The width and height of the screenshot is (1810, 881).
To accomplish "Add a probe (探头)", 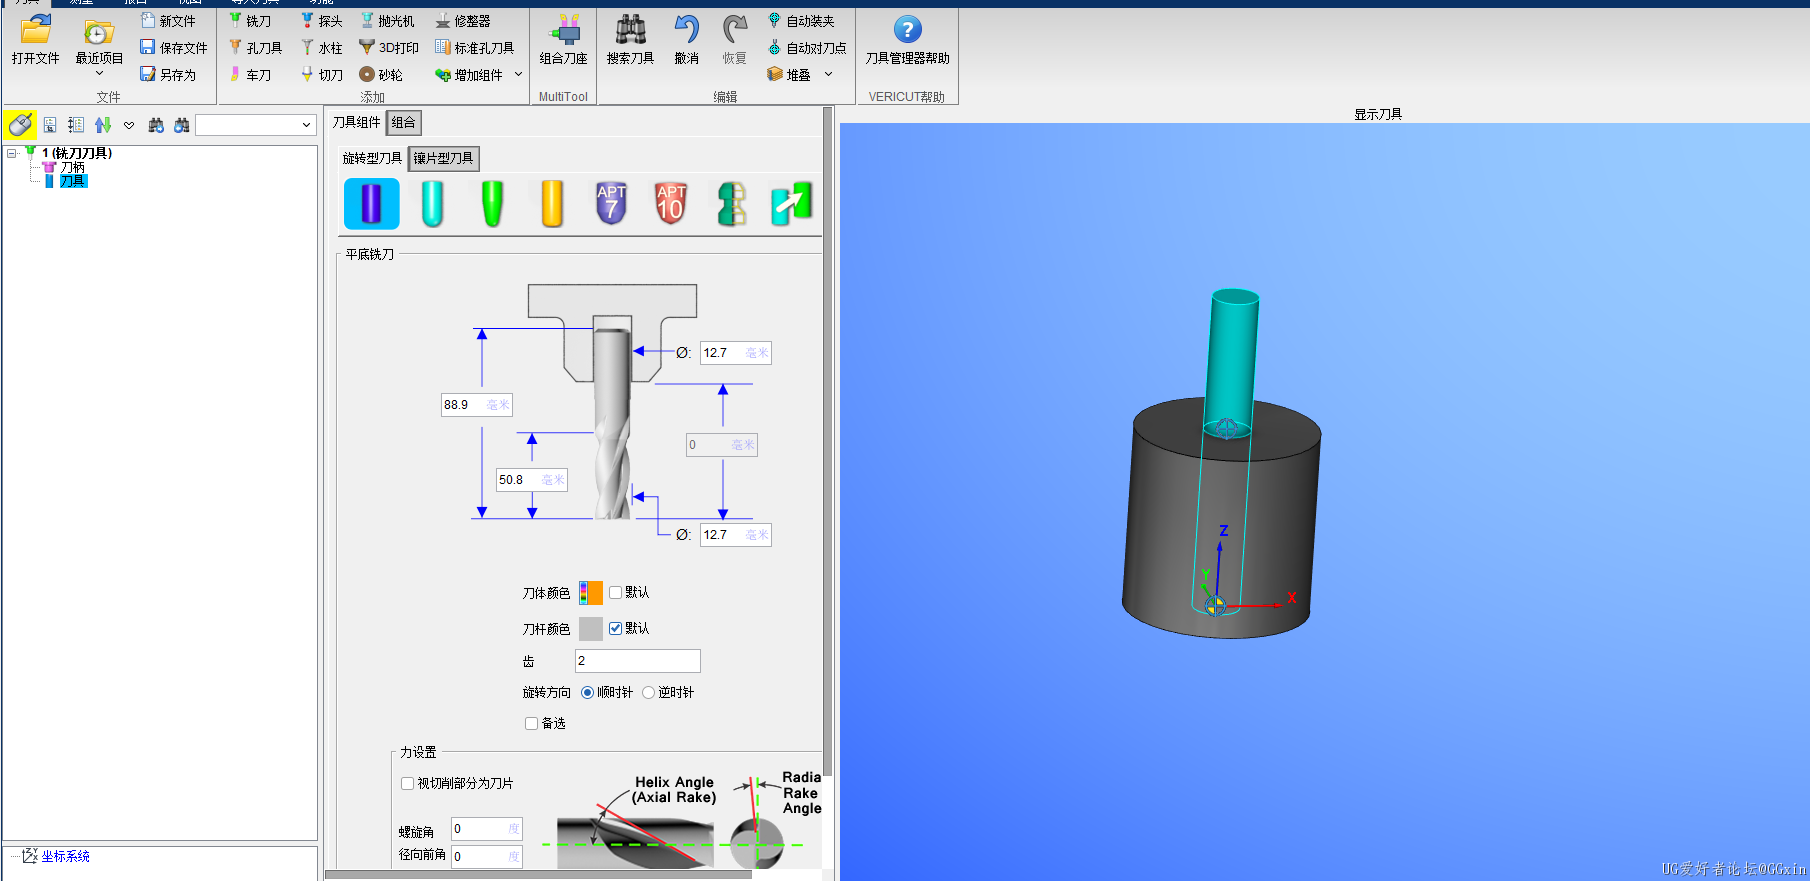I will [x=322, y=20].
